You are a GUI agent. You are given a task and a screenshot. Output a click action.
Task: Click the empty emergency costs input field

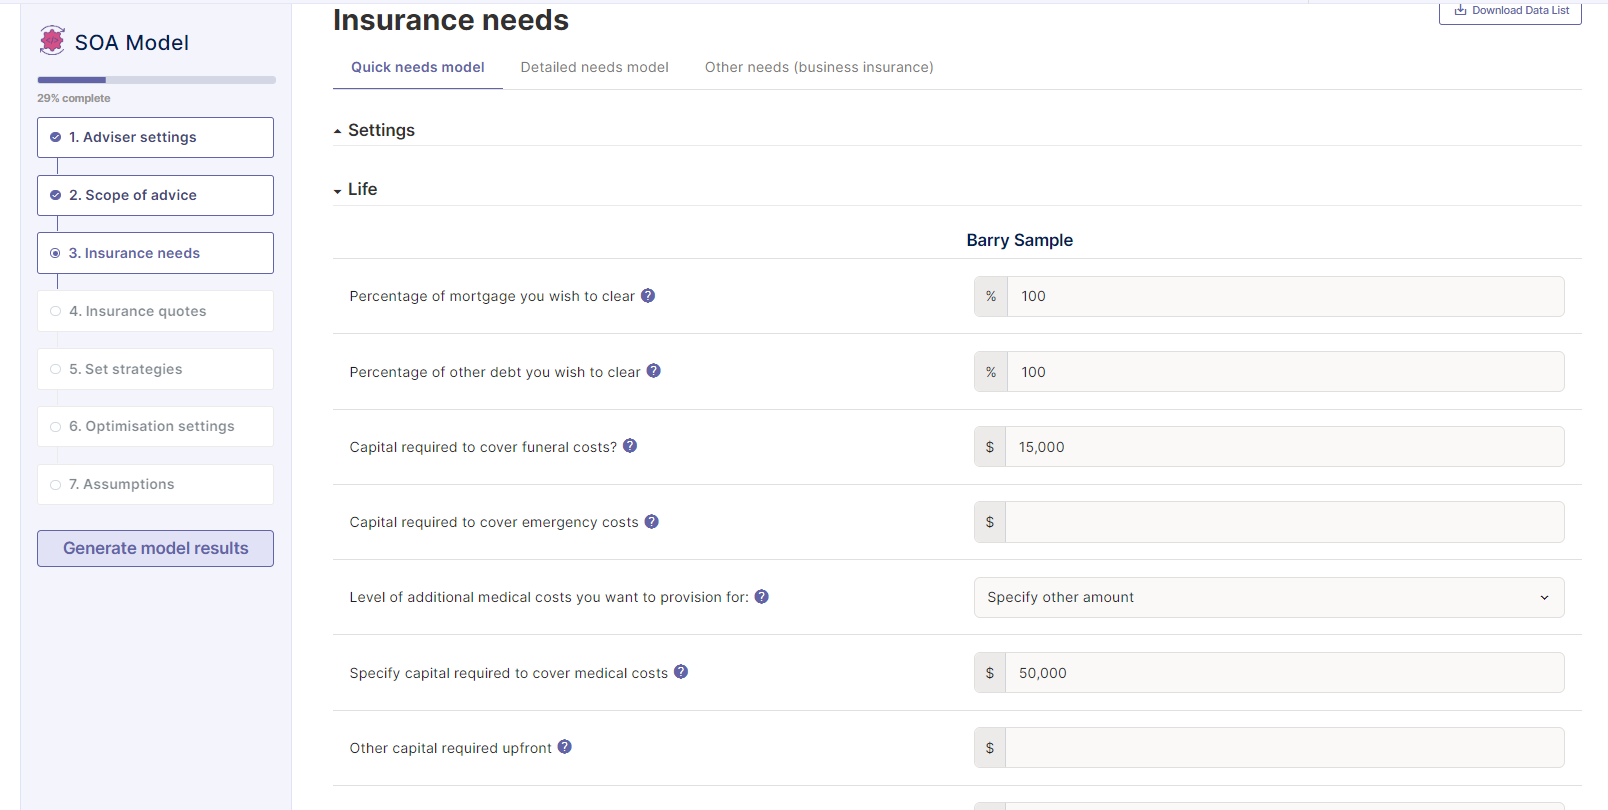click(1284, 522)
